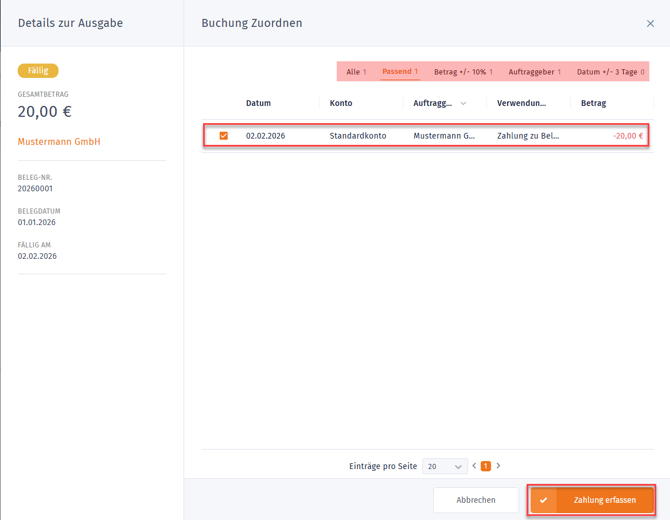The height and width of the screenshot is (520, 670).
Task: Click the sort chevron beside Auftraggeber column
Action: (463, 104)
